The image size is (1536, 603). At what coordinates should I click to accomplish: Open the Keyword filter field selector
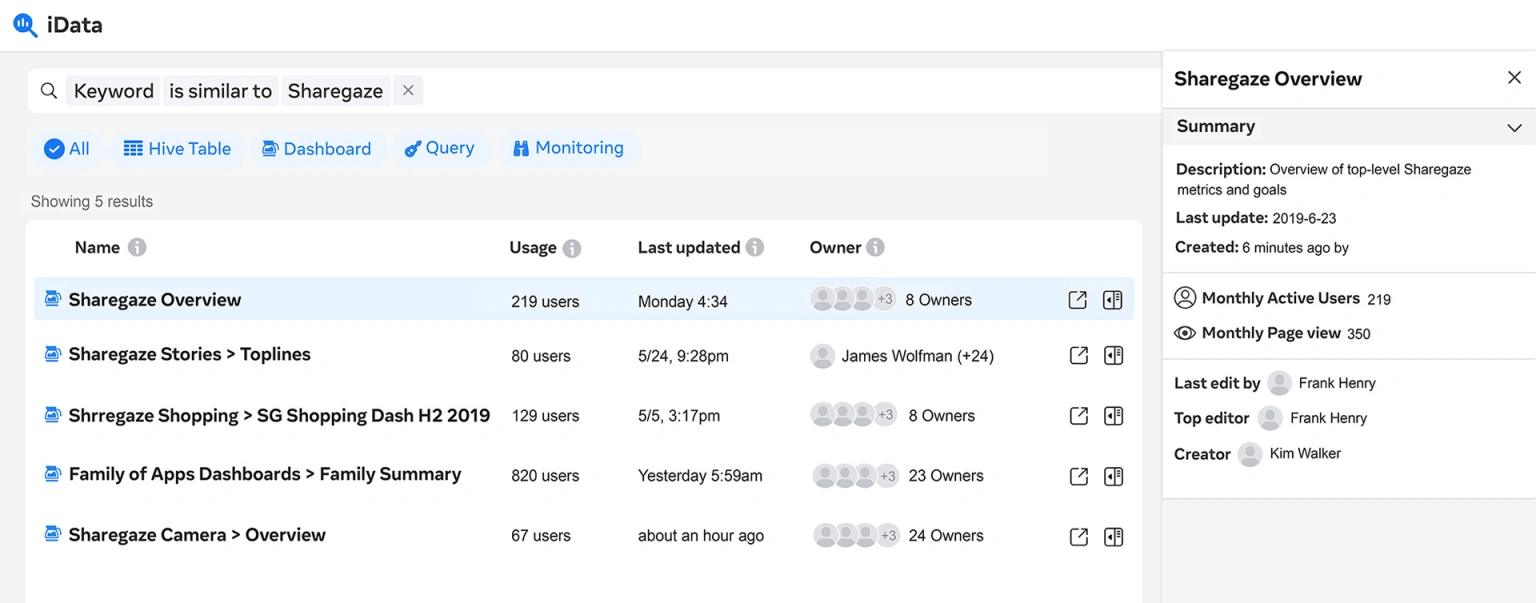pyautogui.click(x=113, y=91)
